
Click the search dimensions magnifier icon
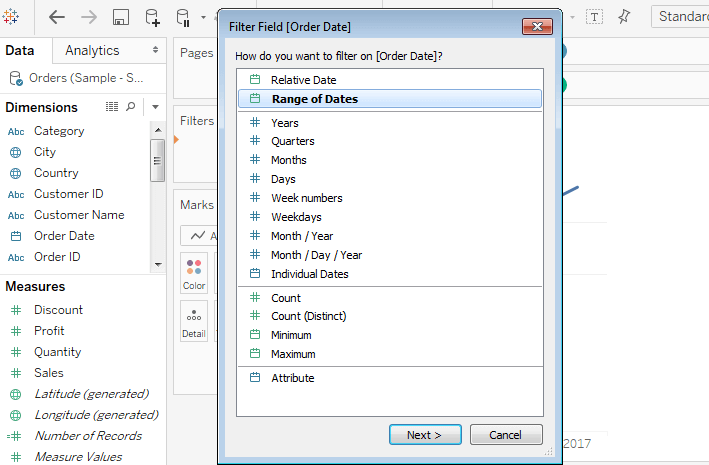point(131,107)
